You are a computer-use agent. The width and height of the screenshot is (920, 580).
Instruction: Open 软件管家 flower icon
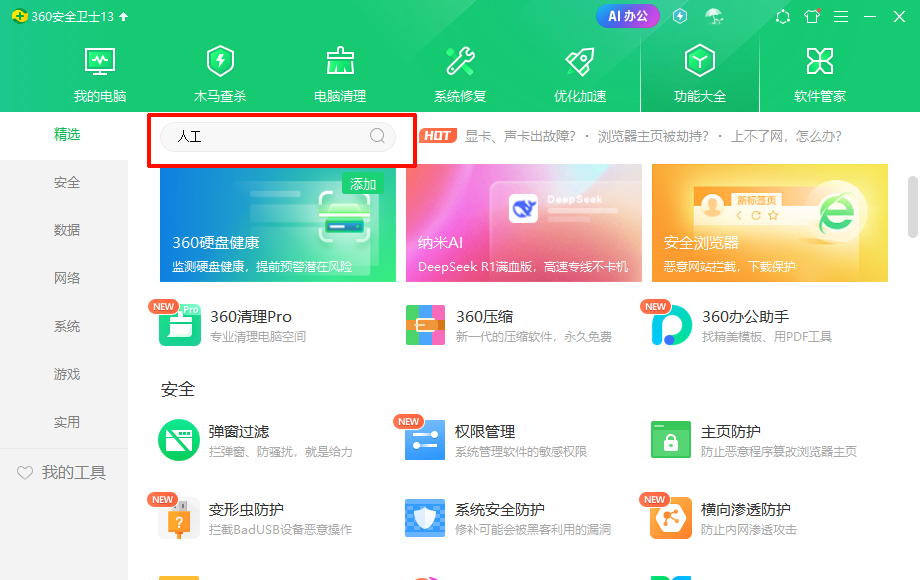pos(820,61)
